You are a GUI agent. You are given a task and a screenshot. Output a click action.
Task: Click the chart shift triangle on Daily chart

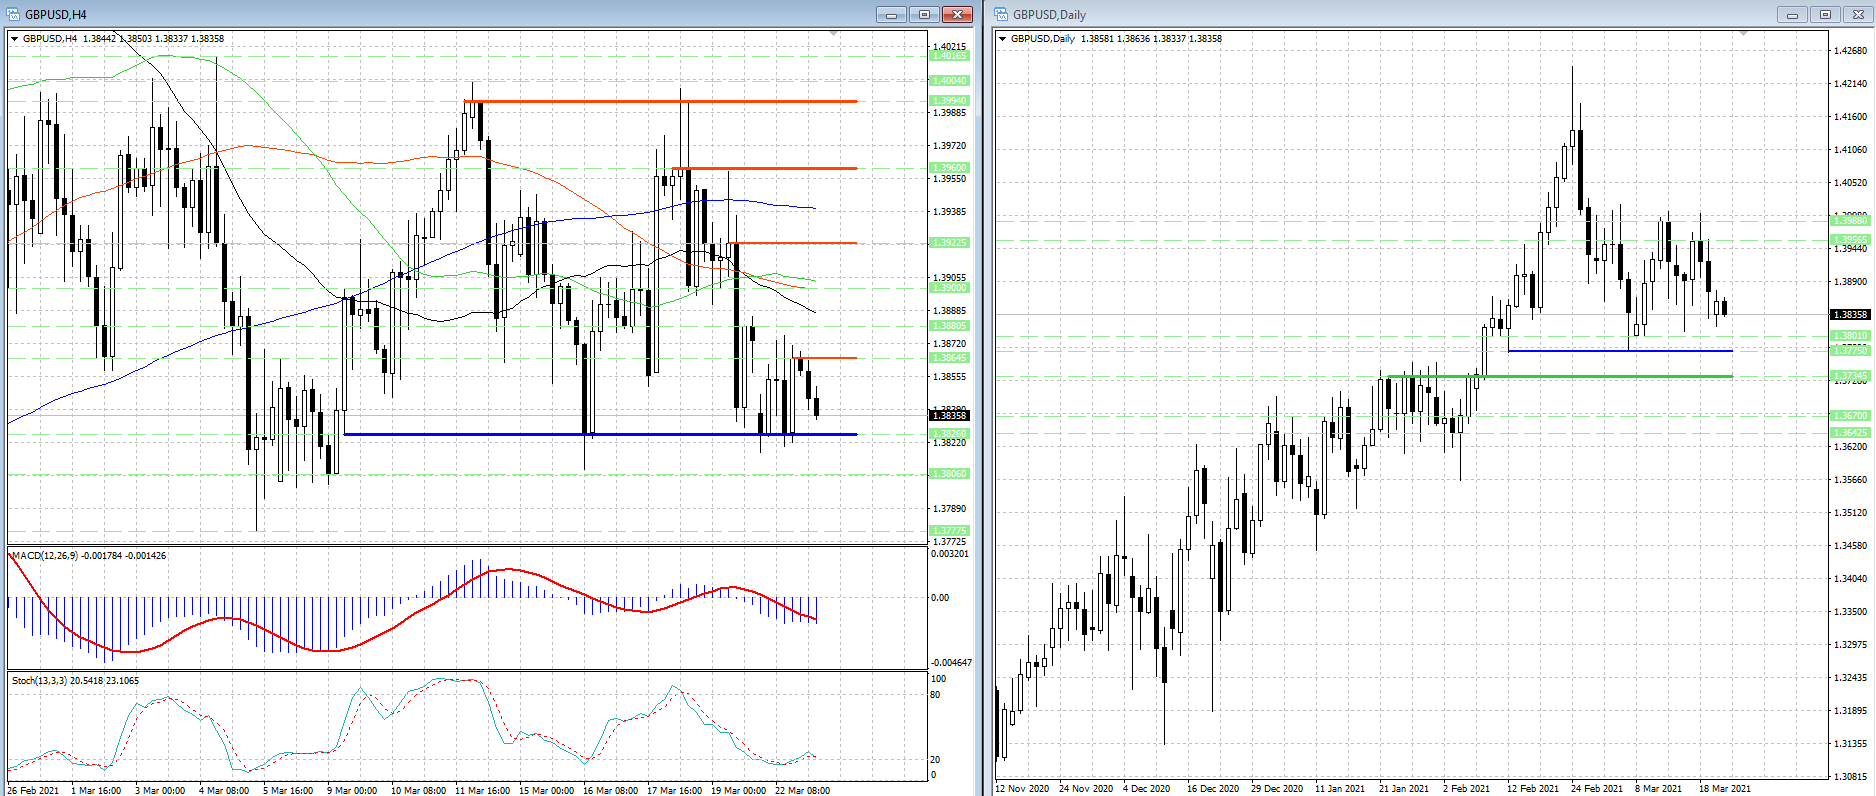coord(1744,34)
